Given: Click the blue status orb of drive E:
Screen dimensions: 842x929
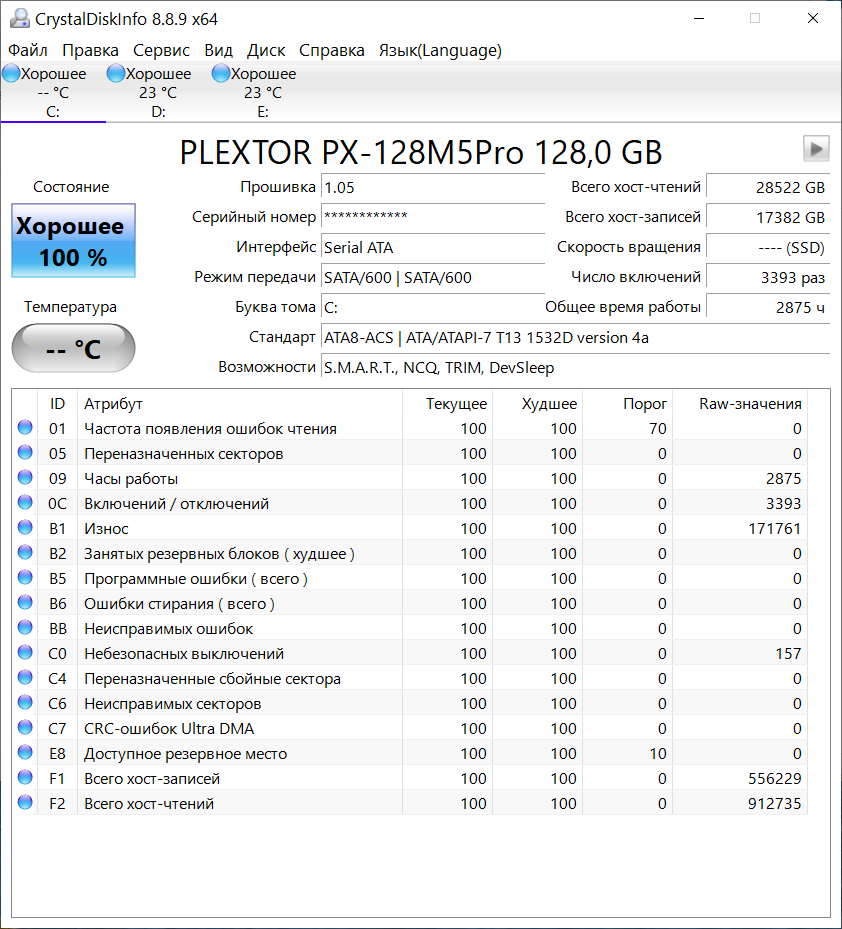Looking at the screenshot, I should [x=221, y=73].
